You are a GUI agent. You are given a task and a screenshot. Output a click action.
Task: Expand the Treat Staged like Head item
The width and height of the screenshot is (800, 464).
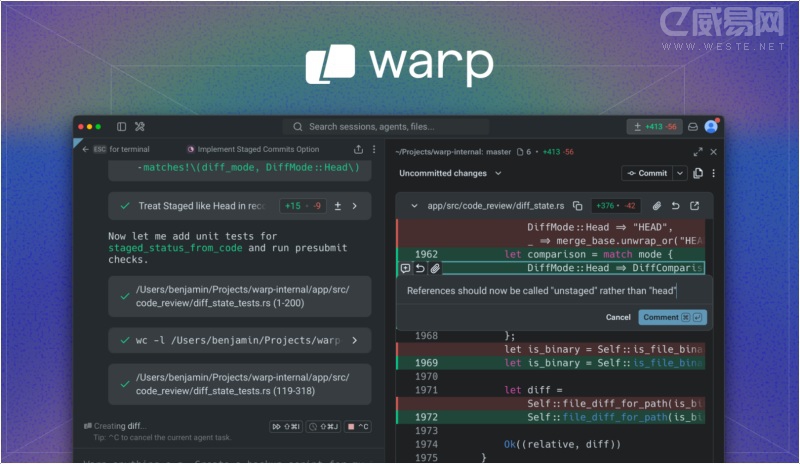point(355,206)
